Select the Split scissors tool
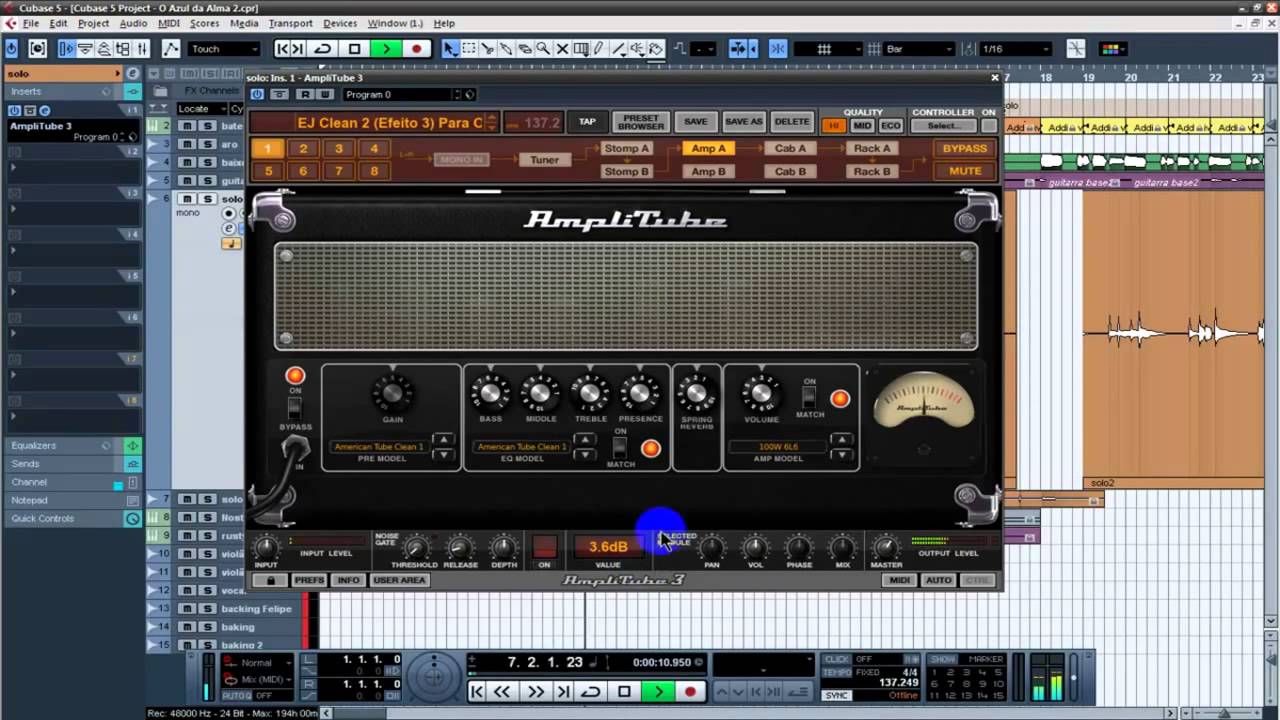This screenshot has width=1280, height=720. pos(487,48)
